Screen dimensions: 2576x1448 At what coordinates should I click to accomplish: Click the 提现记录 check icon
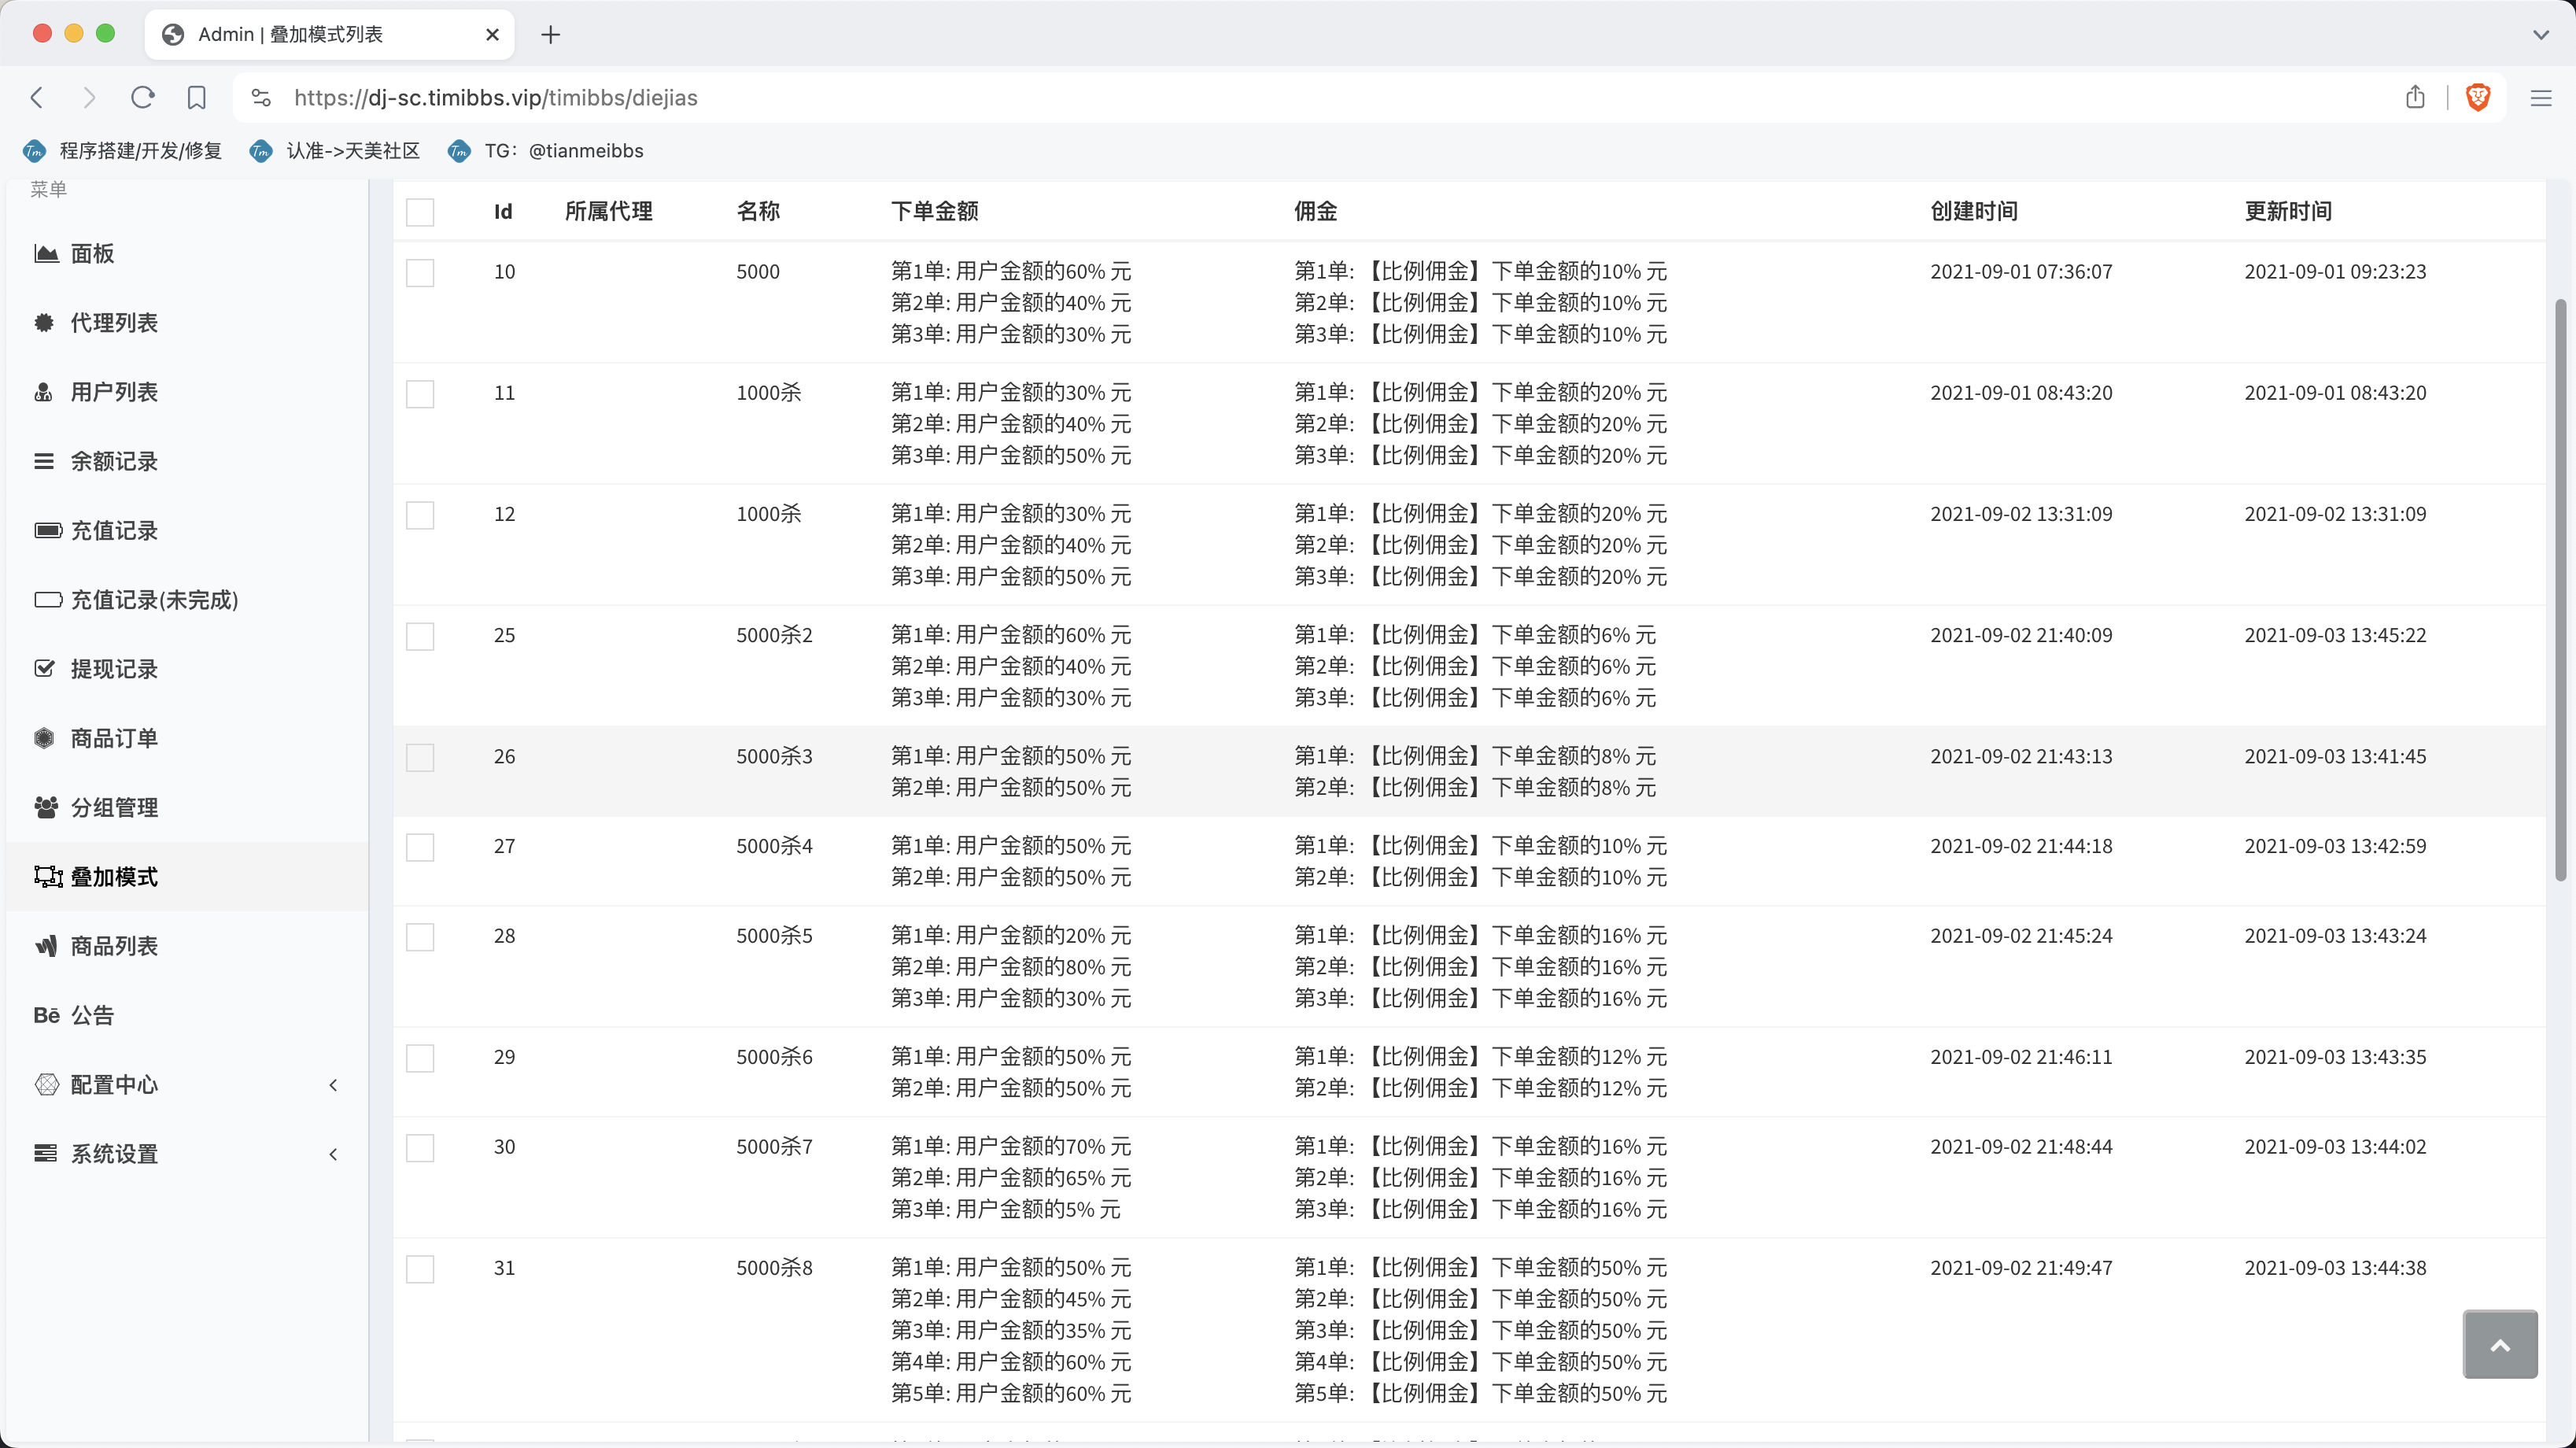pyautogui.click(x=44, y=668)
